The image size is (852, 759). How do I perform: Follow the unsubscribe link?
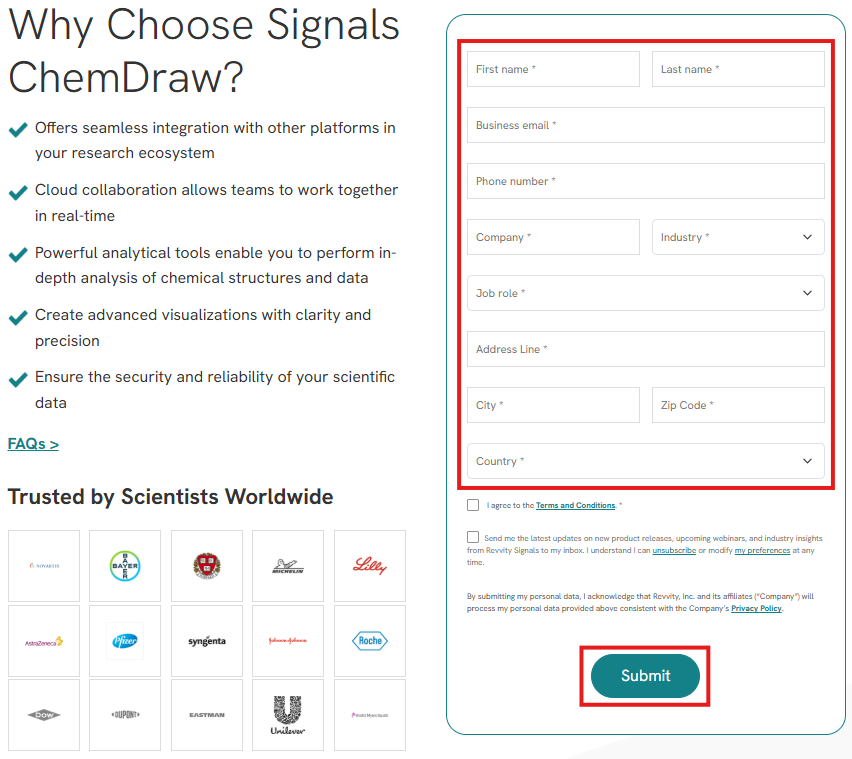coord(674,550)
